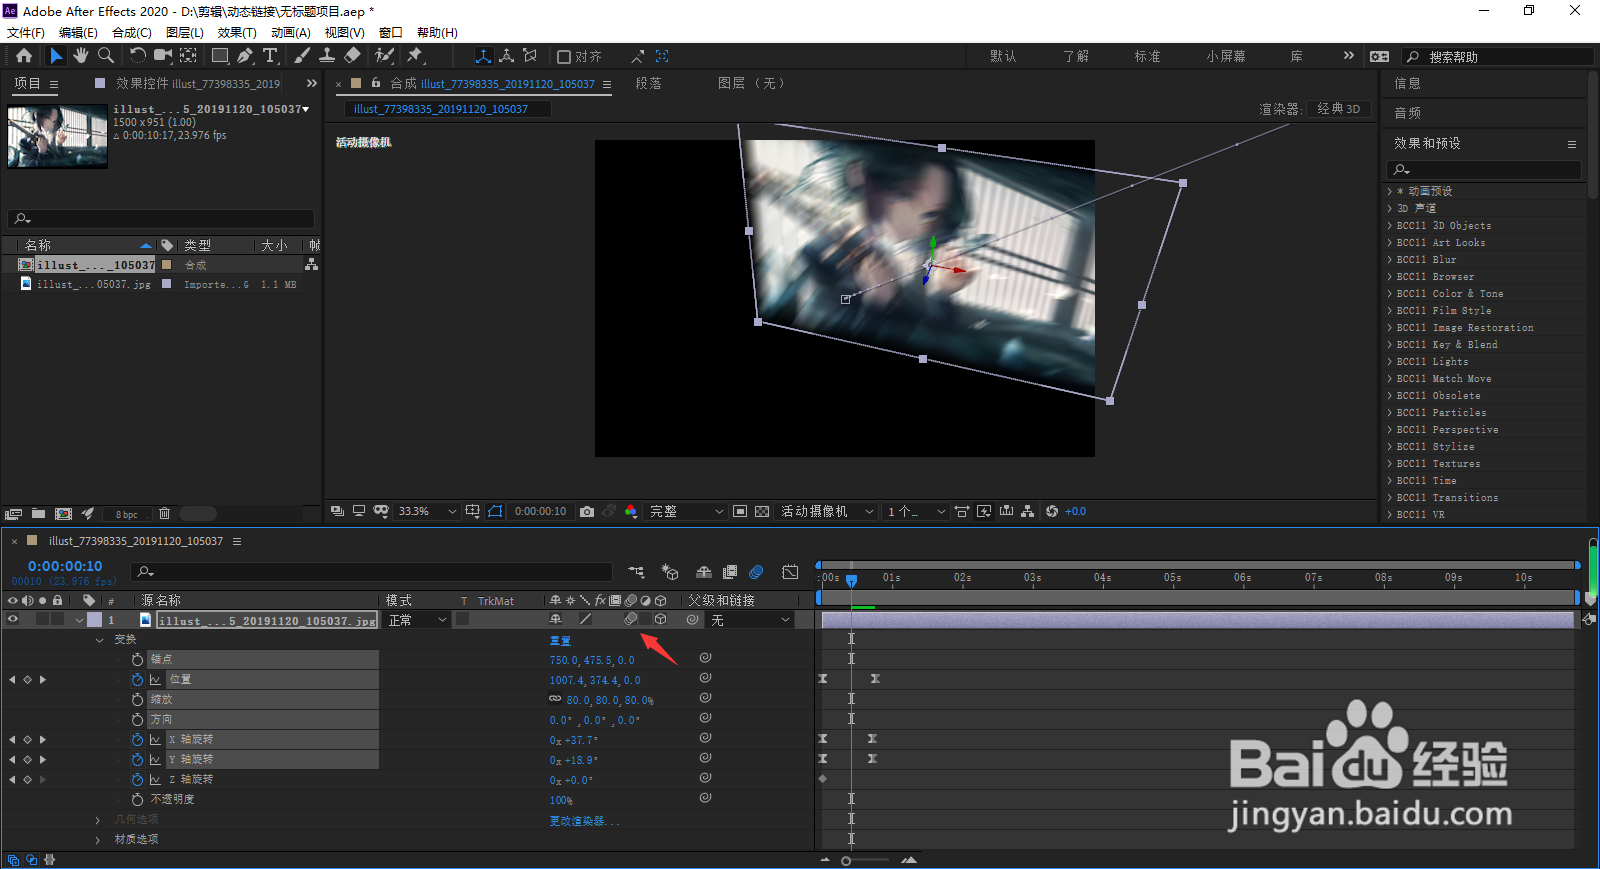This screenshot has height=869, width=1600.
Task: Switch to the 小屏幕 workspace
Action: click(x=1226, y=56)
